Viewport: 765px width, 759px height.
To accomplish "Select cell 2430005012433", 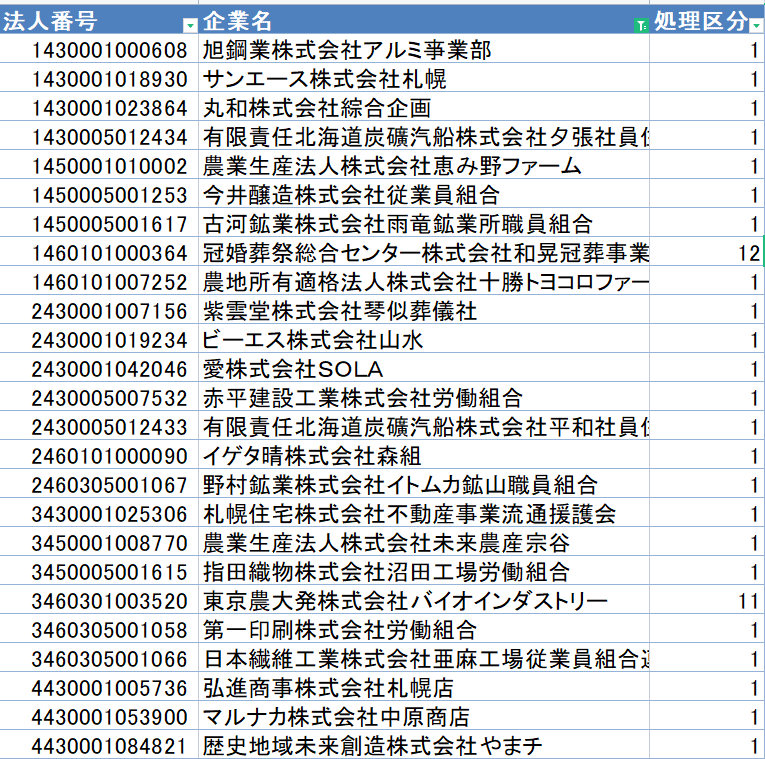I will pos(99,425).
